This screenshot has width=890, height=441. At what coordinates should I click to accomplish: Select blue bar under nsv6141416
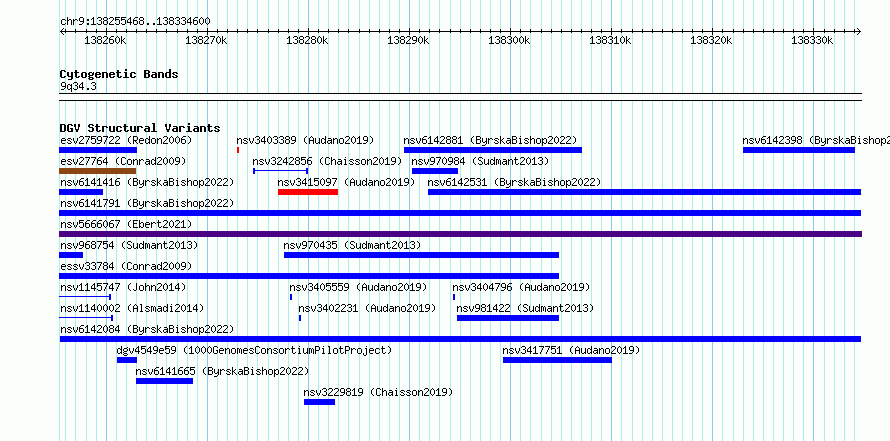(x=81, y=192)
